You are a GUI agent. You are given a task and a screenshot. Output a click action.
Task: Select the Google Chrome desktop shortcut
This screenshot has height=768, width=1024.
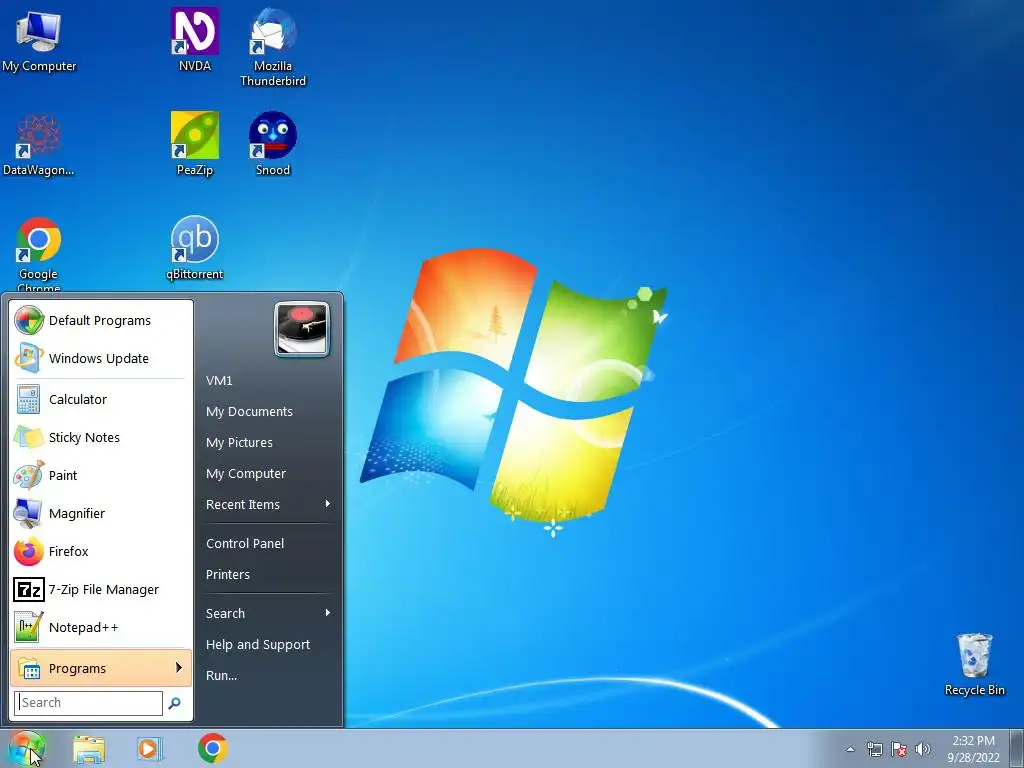[39, 254]
